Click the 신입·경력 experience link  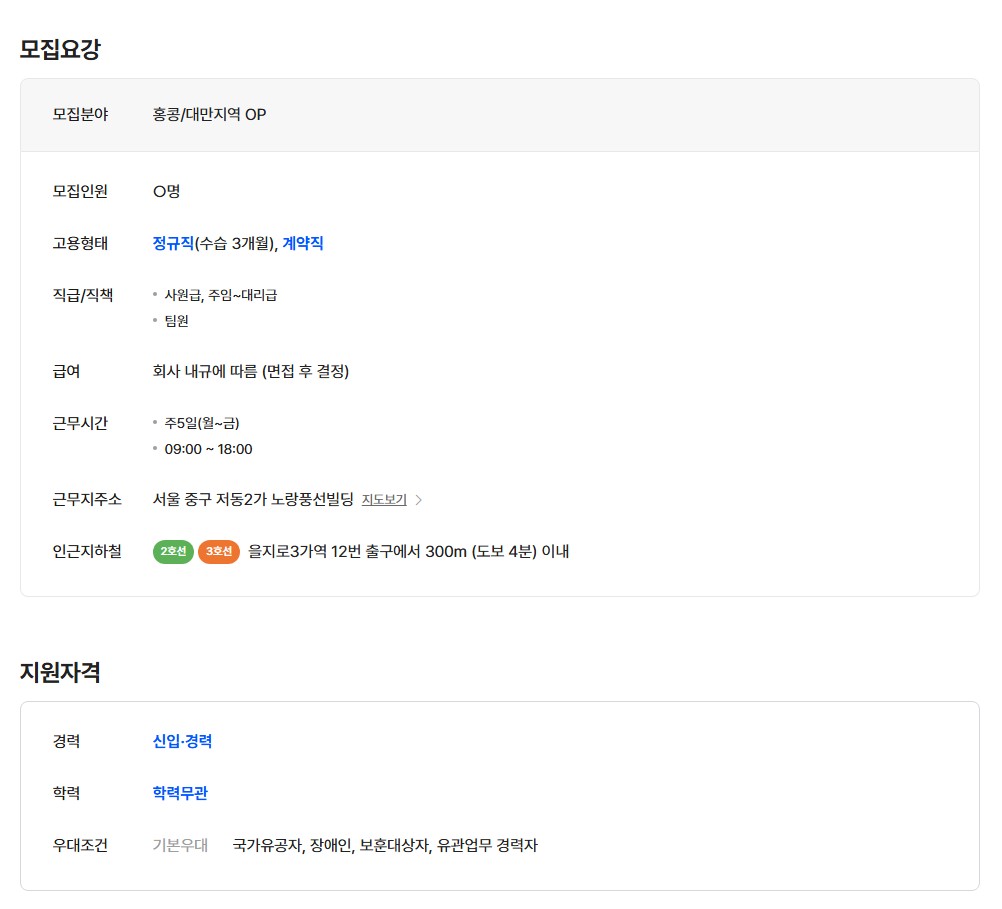(182, 741)
